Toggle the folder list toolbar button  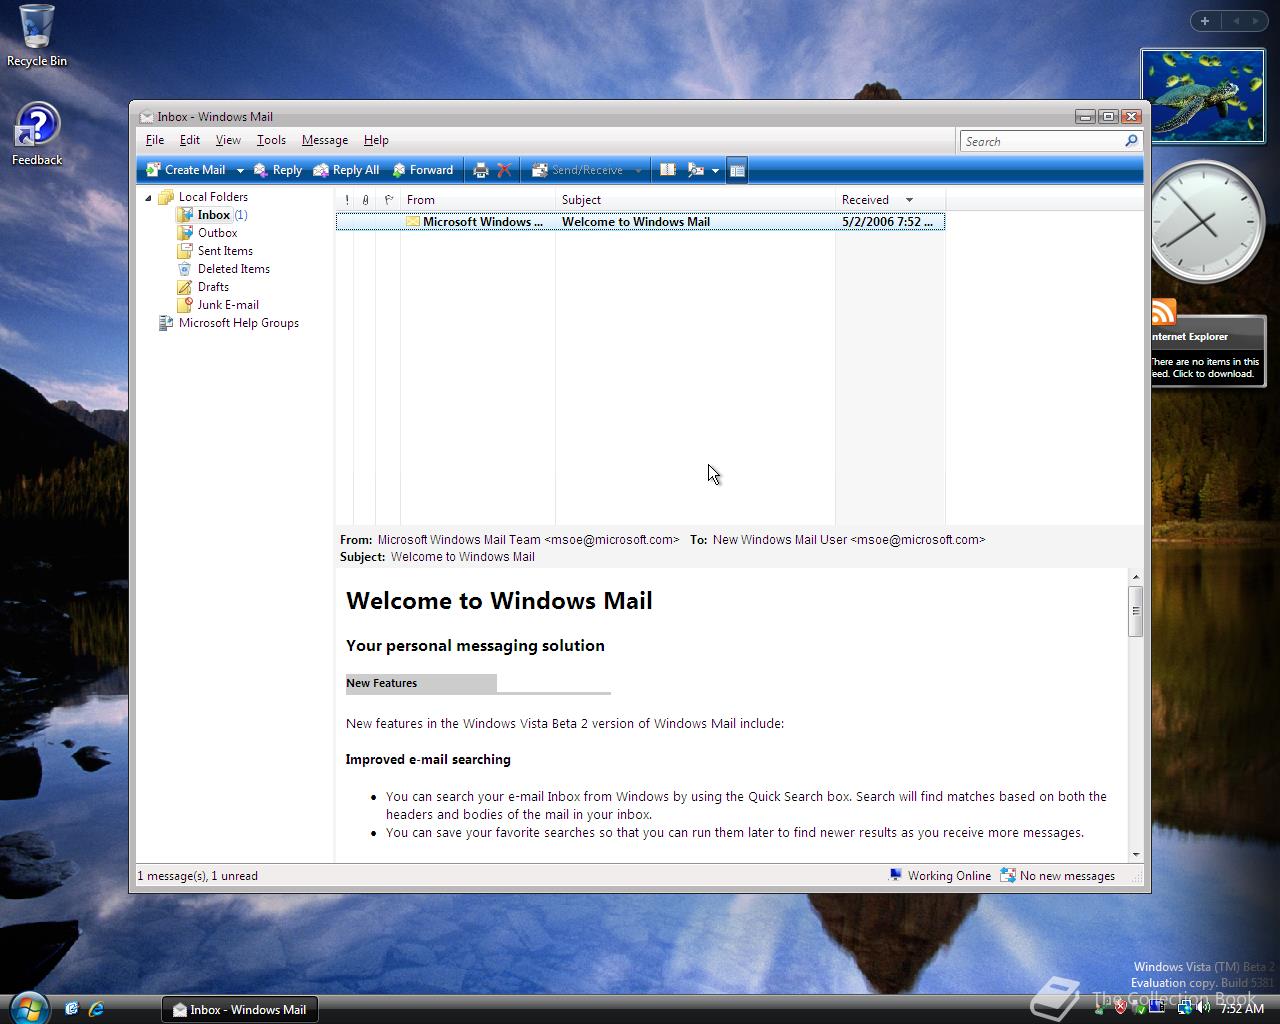point(737,170)
